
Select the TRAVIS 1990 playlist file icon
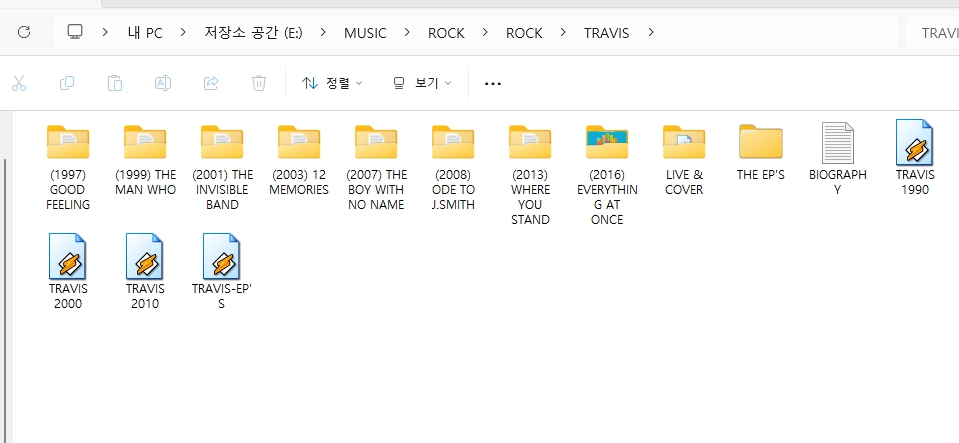tap(915, 143)
